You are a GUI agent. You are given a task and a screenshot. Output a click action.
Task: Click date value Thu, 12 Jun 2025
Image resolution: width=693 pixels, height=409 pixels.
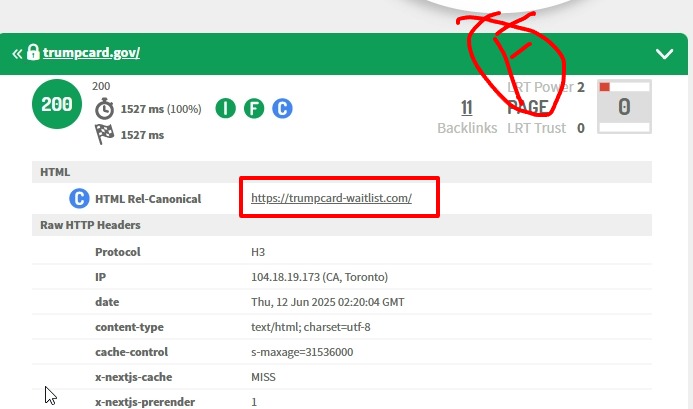[x=327, y=302]
